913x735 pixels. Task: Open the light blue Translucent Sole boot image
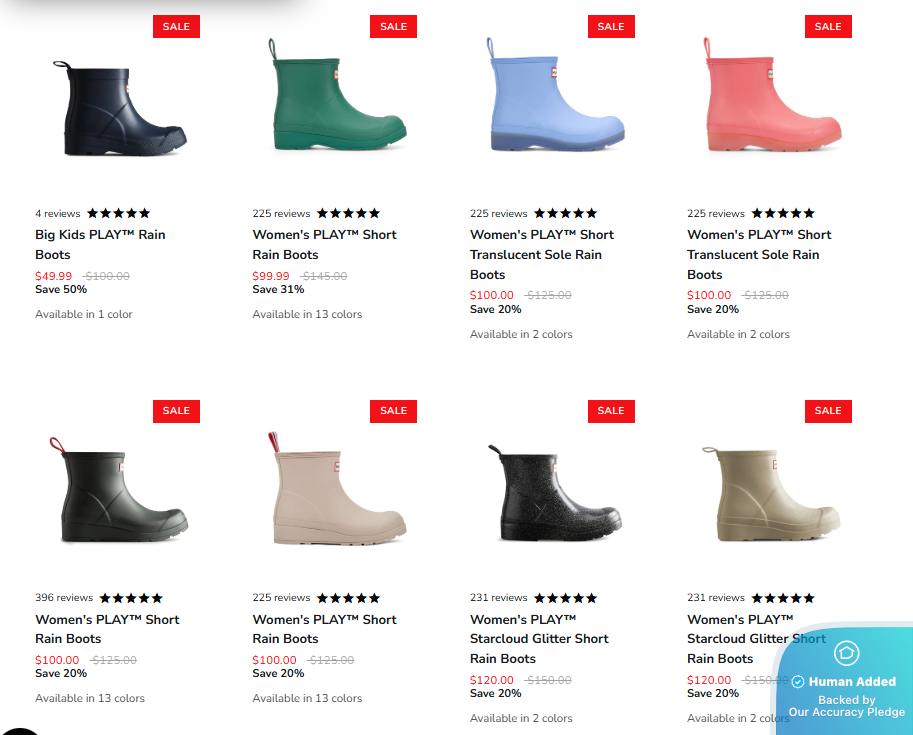point(555,94)
